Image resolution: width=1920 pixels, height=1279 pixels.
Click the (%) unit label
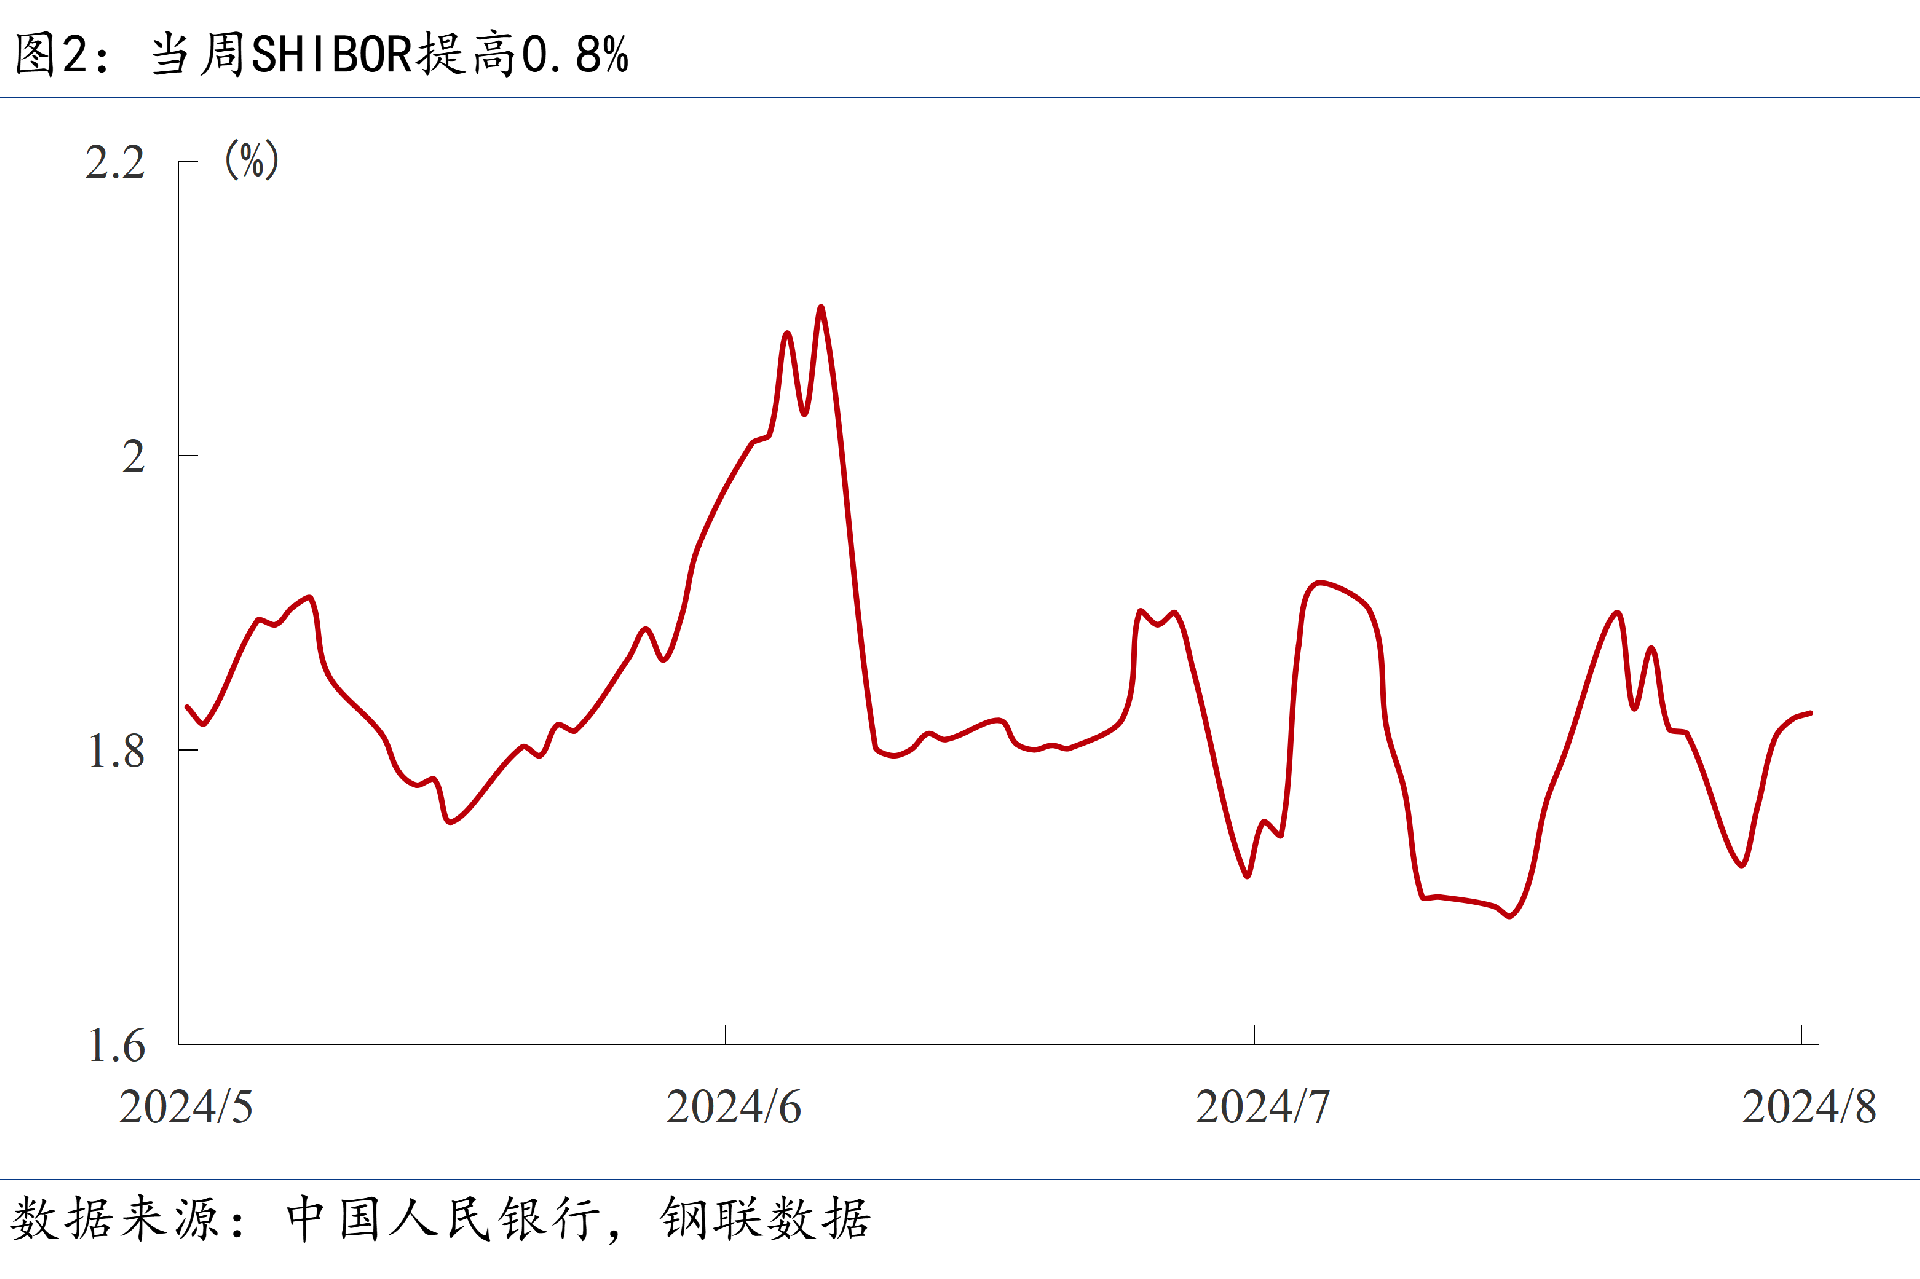(252, 160)
